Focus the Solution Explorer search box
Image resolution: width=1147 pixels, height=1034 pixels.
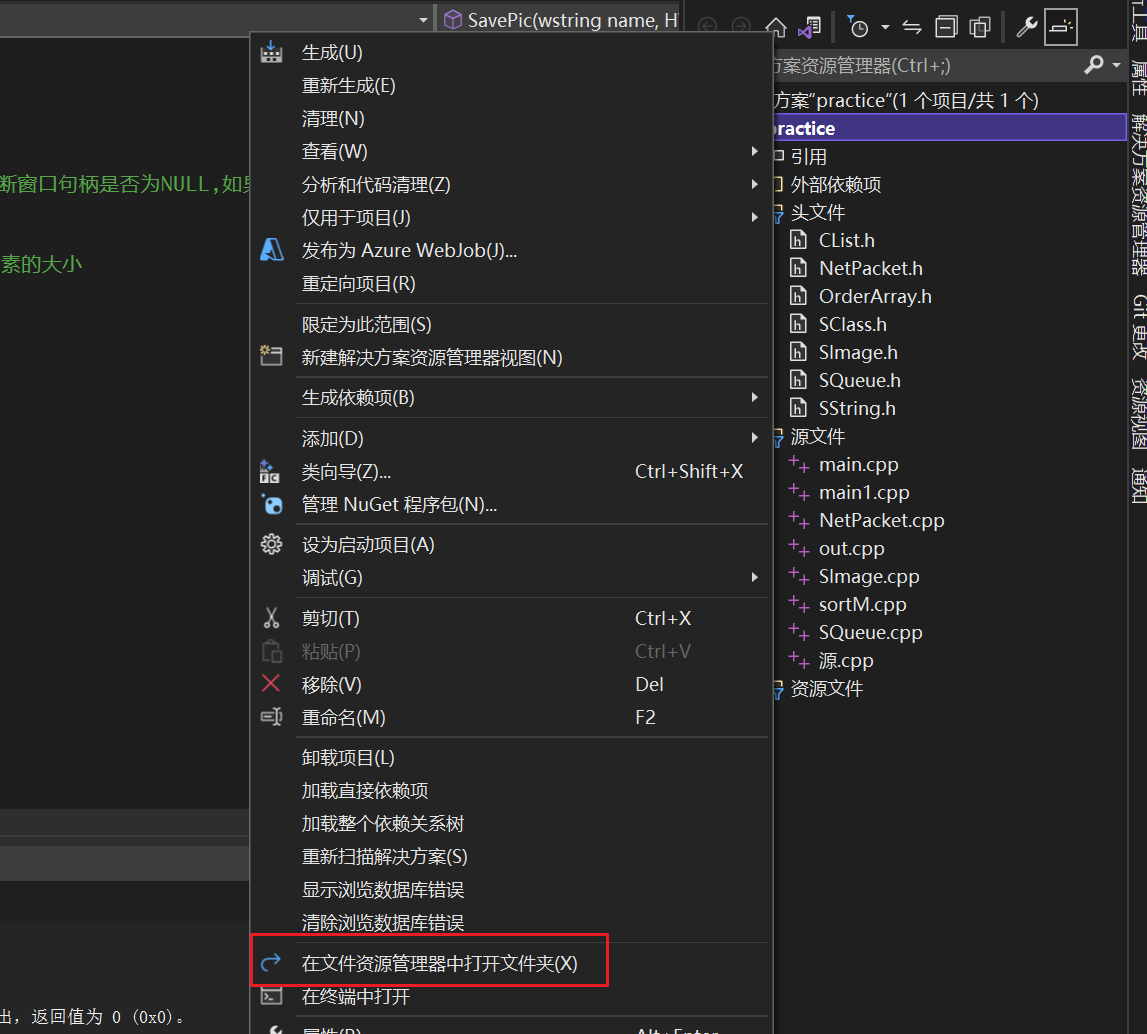pos(925,66)
